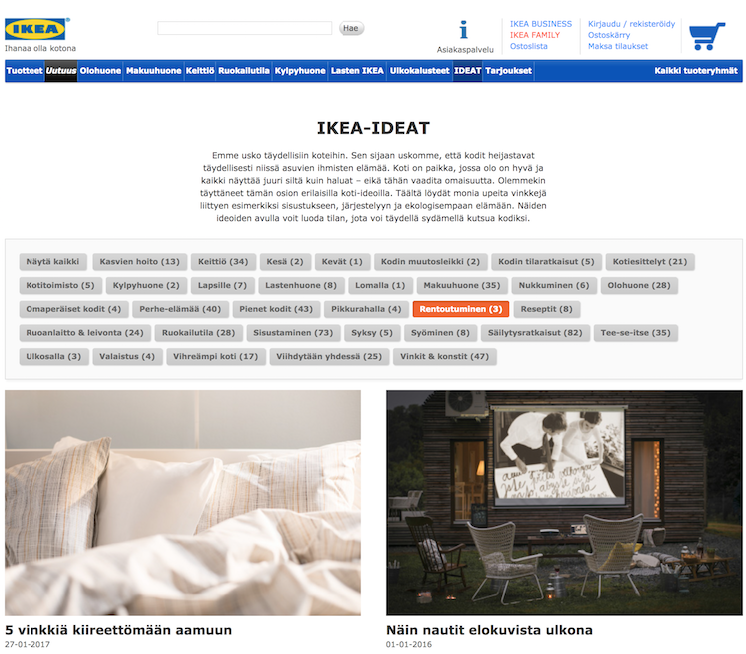
Task: Click Kirjaudu / rekisteröidy link
Action: point(631,24)
